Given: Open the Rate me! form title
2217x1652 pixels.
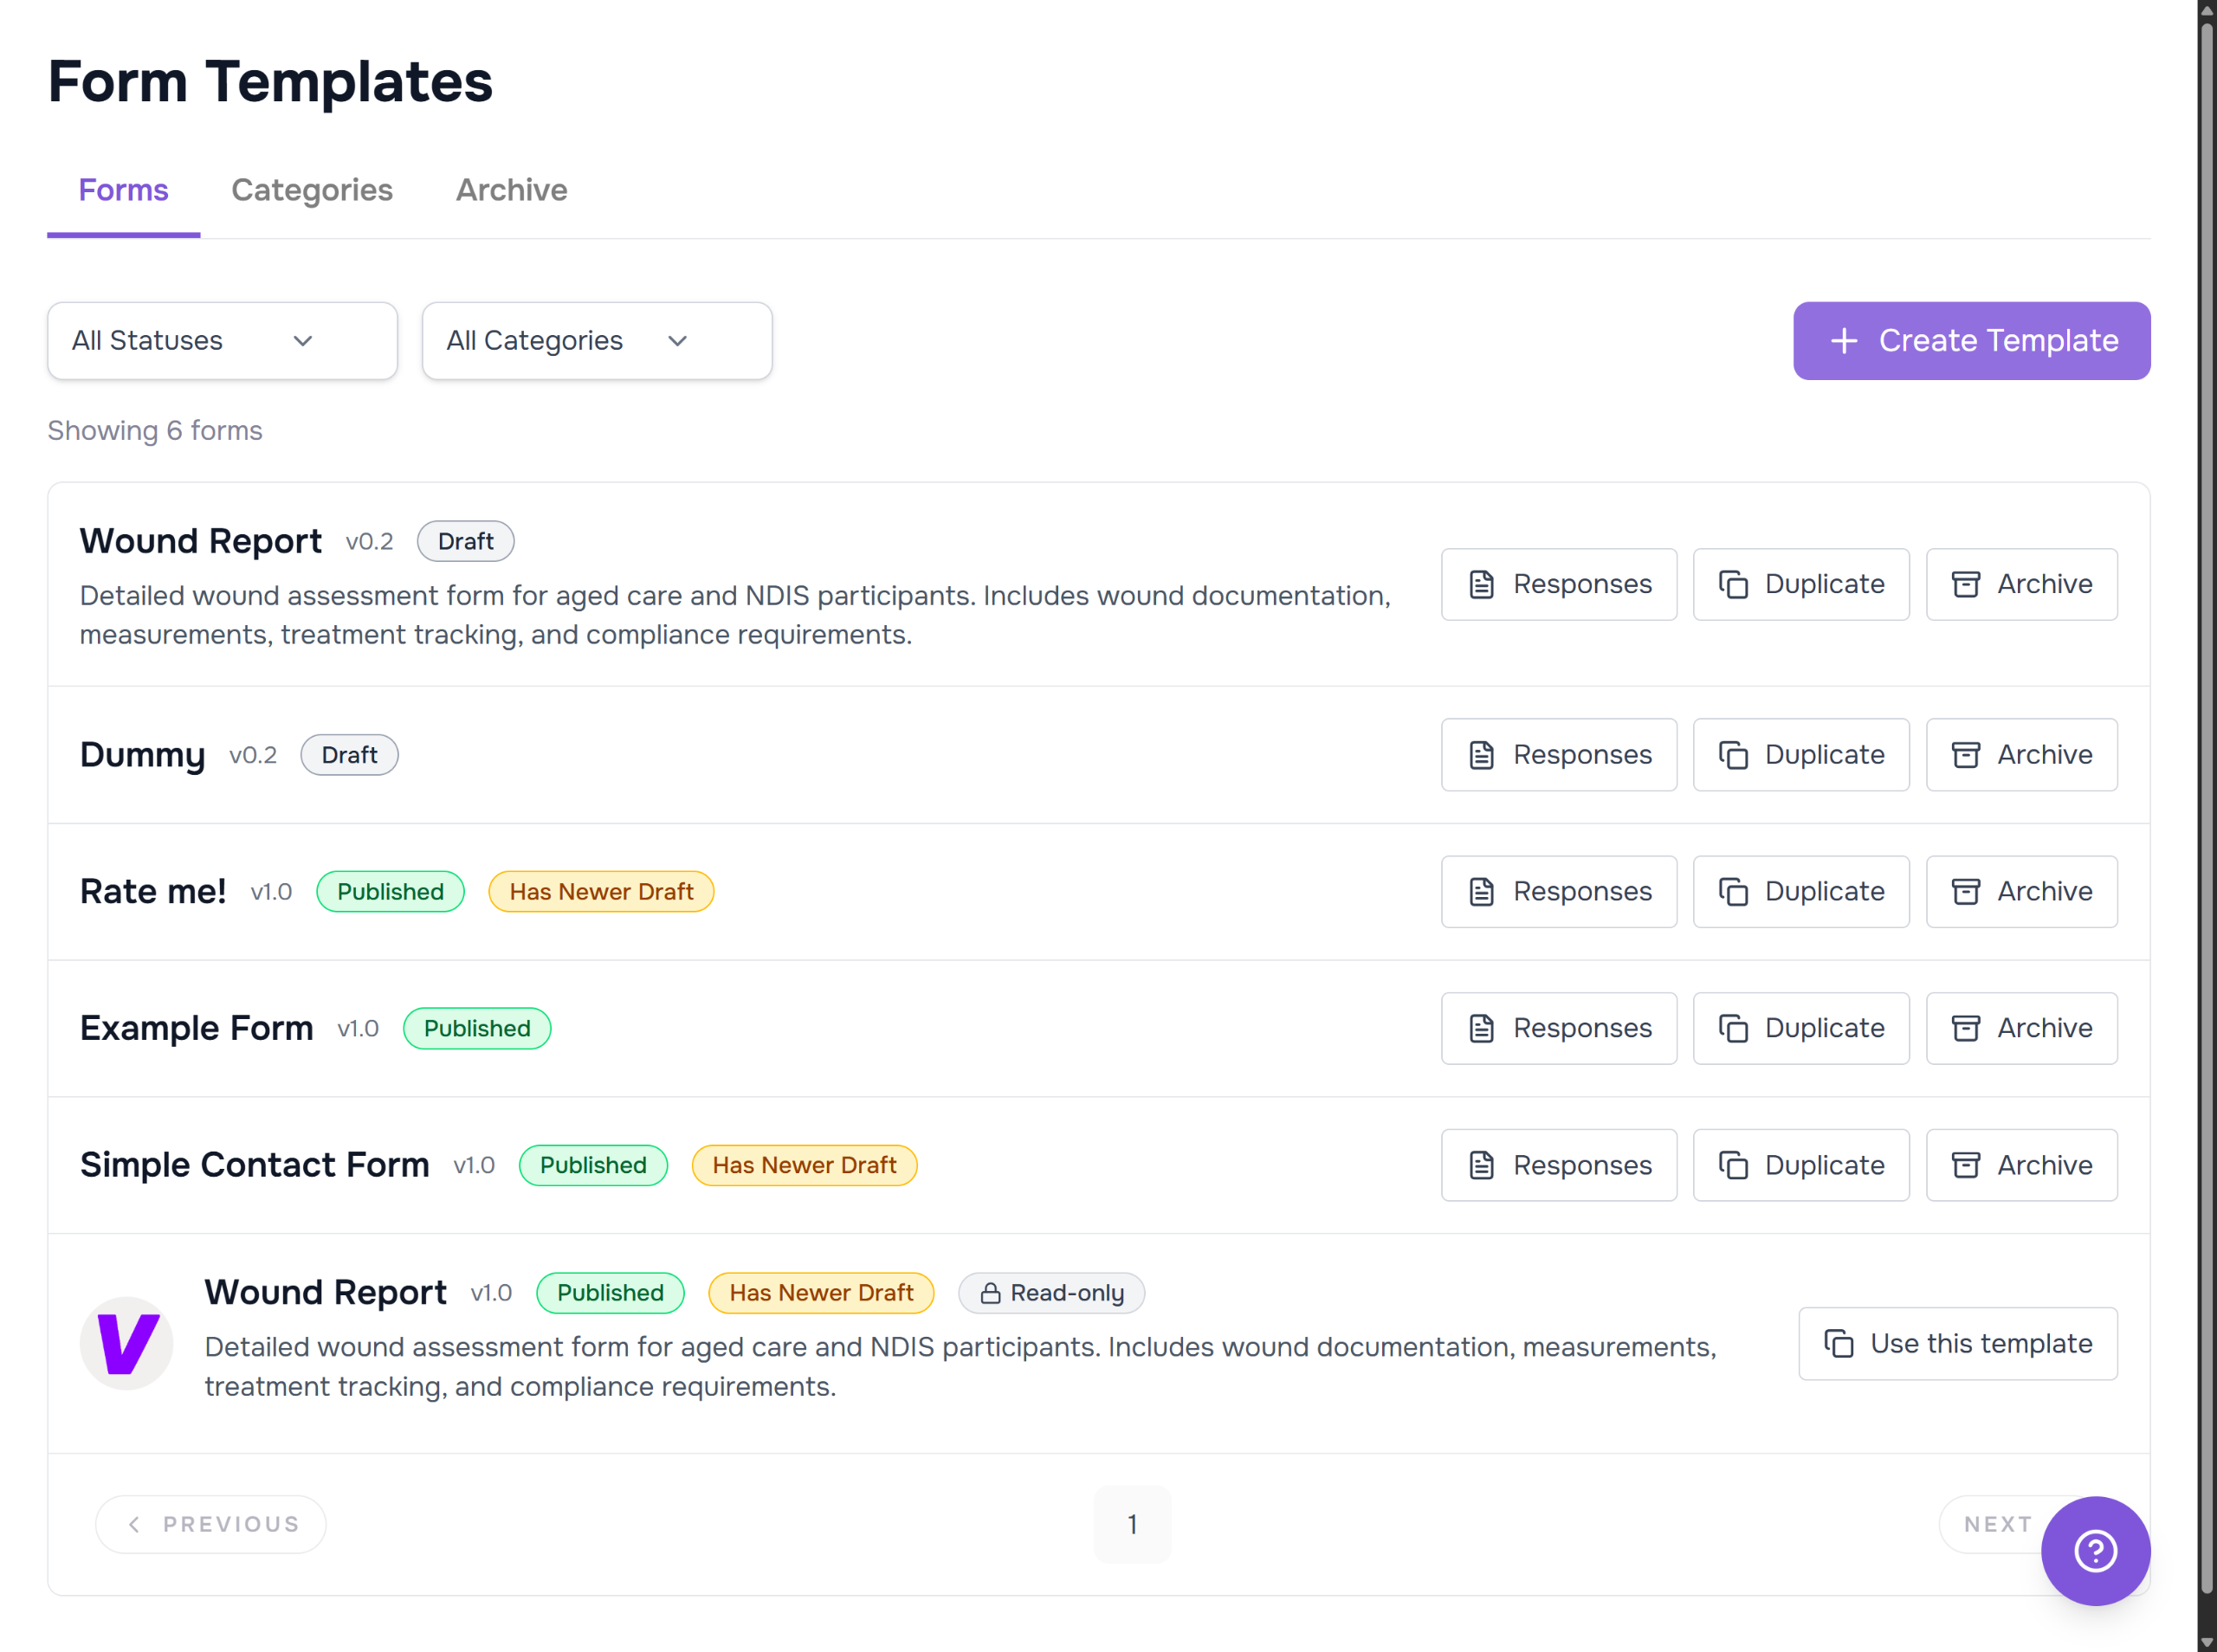Looking at the screenshot, I should pos(153,892).
